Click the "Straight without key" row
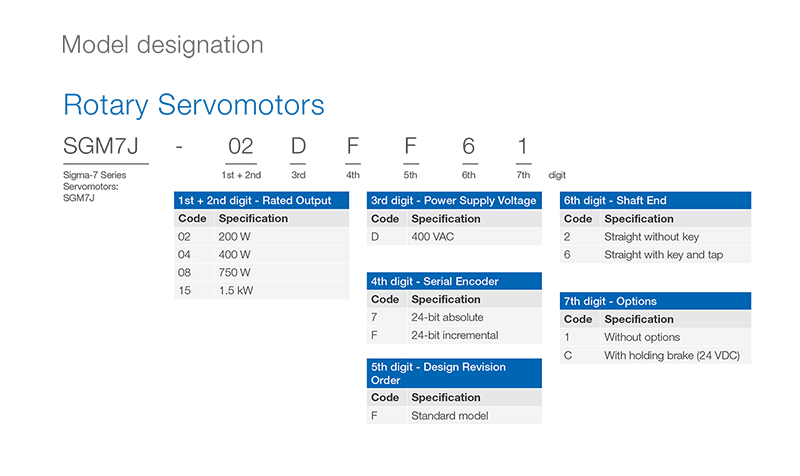This screenshot has height=476, width=800. tap(651, 237)
